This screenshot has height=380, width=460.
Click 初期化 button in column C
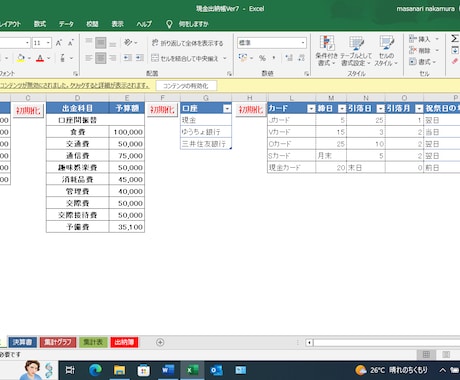click(28, 110)
